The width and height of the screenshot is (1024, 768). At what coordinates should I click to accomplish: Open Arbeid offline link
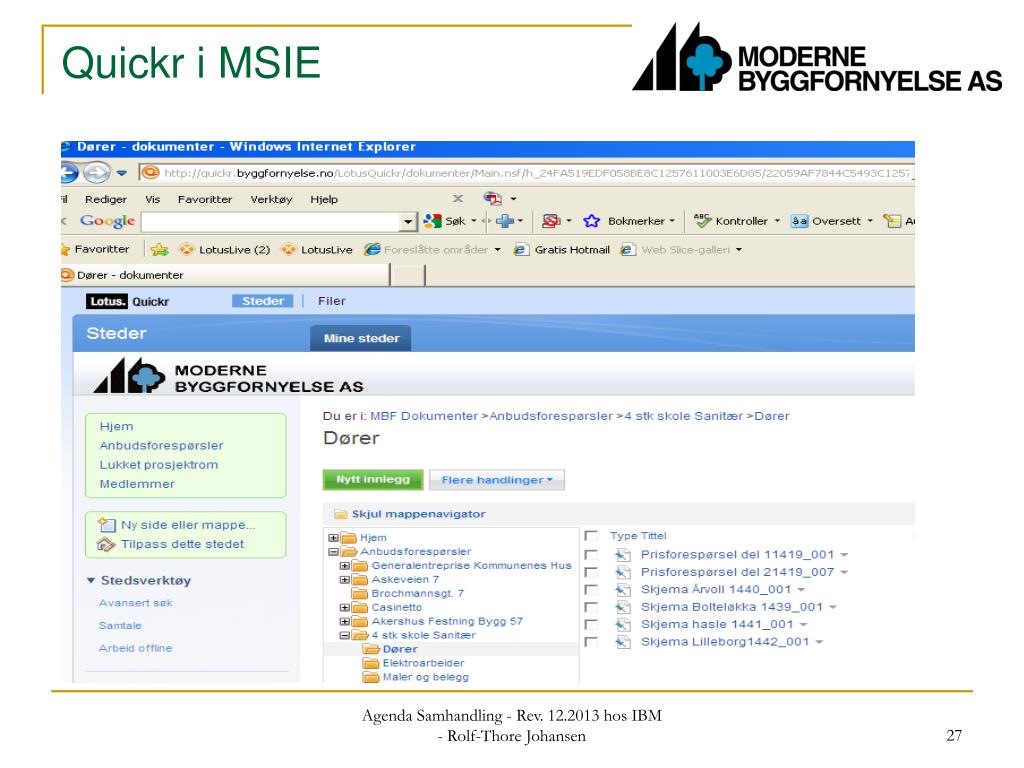pyautogui.click(x=135, y=648)
